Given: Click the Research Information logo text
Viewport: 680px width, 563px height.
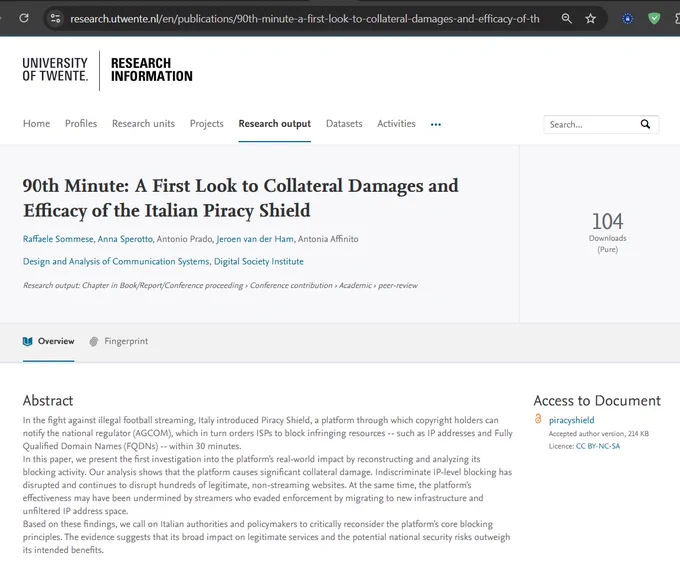Looking at the screenshot, I should click(x=151, y=70).
